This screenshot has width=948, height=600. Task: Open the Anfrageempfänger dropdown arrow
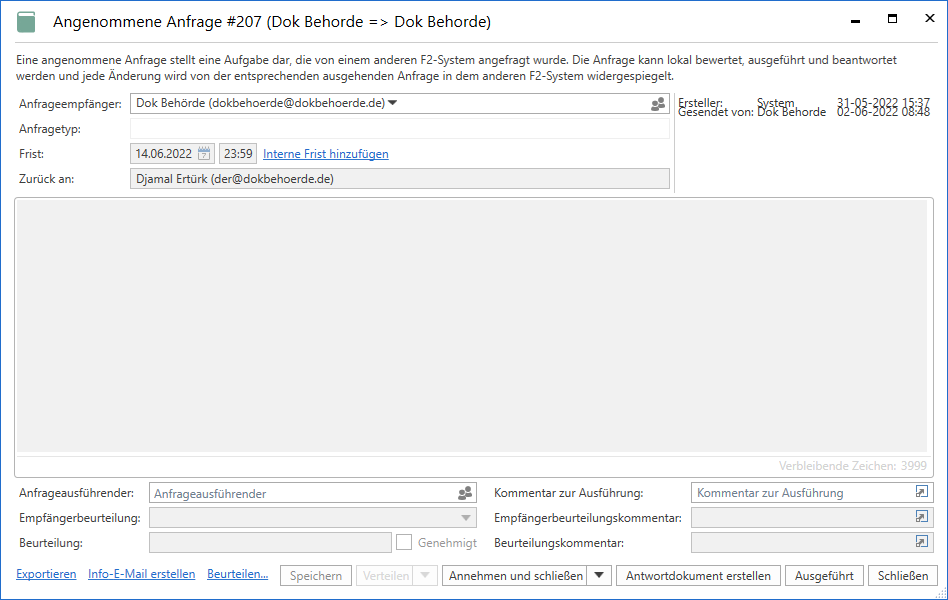pos(393,103)
